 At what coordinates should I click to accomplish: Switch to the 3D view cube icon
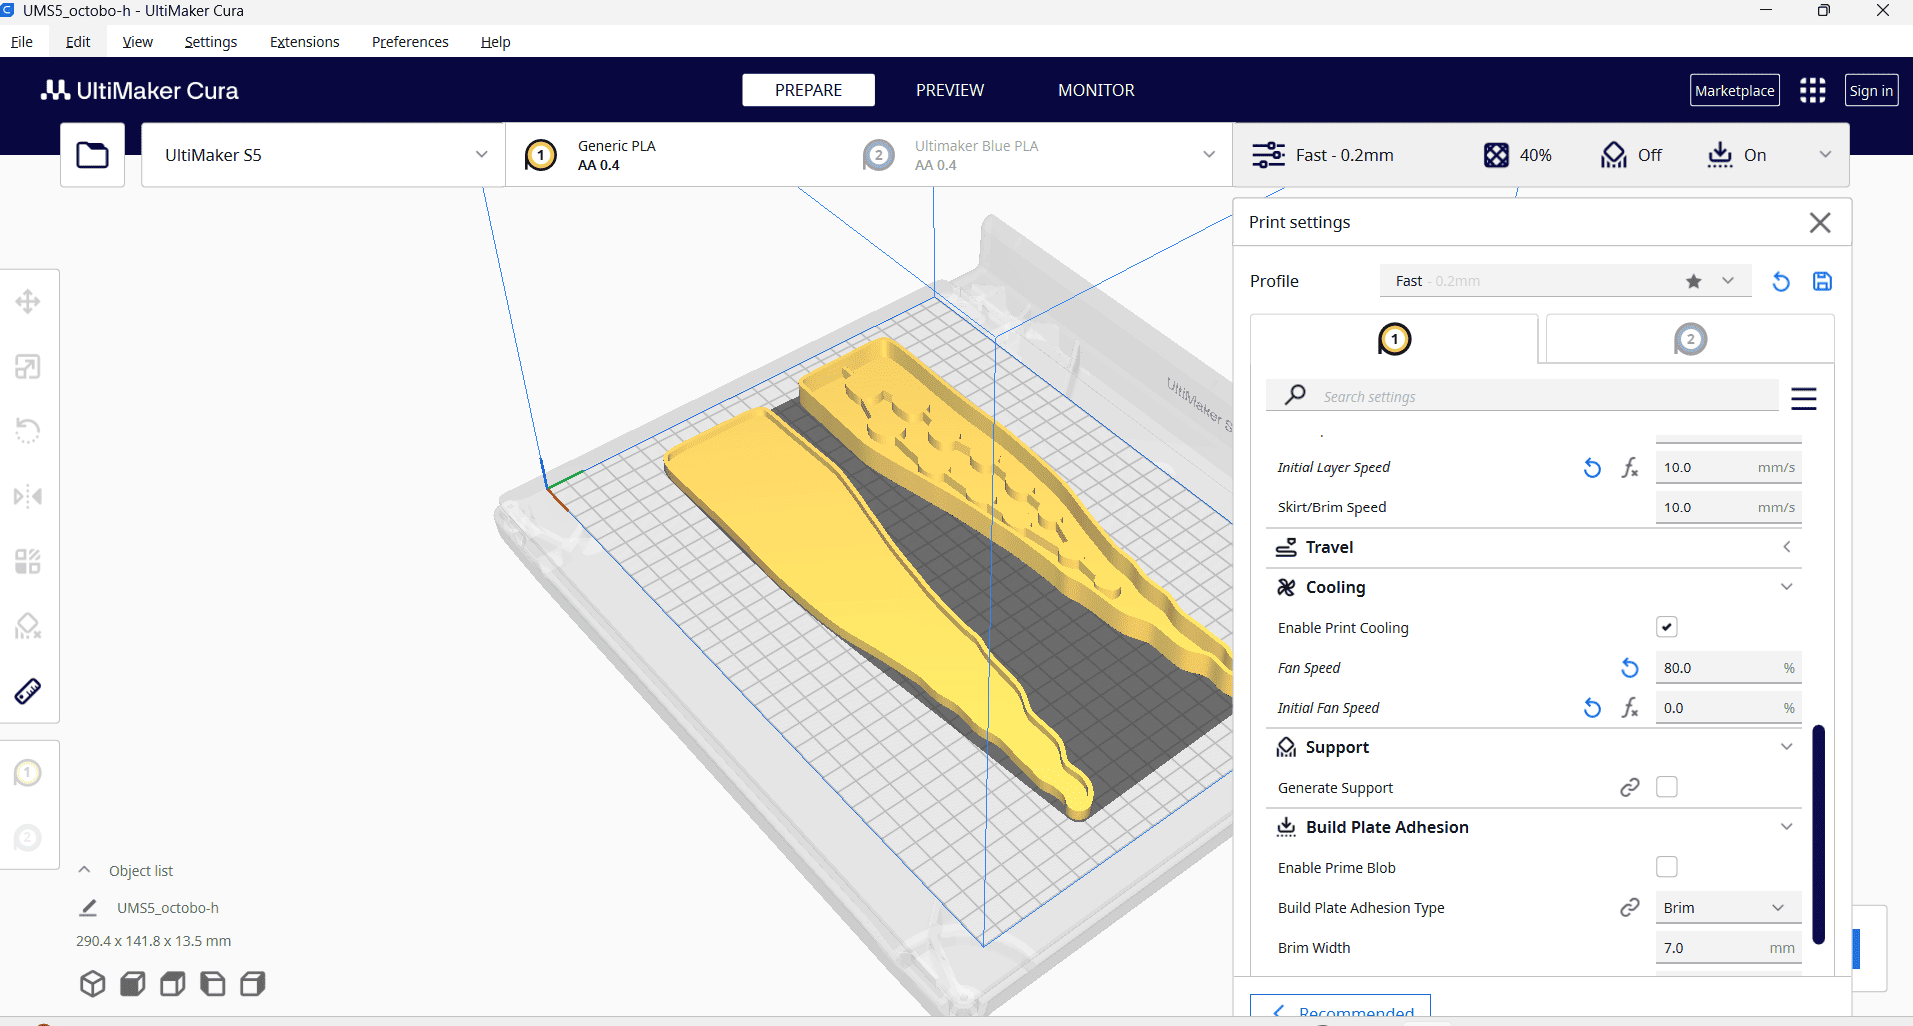pos(93,984)
